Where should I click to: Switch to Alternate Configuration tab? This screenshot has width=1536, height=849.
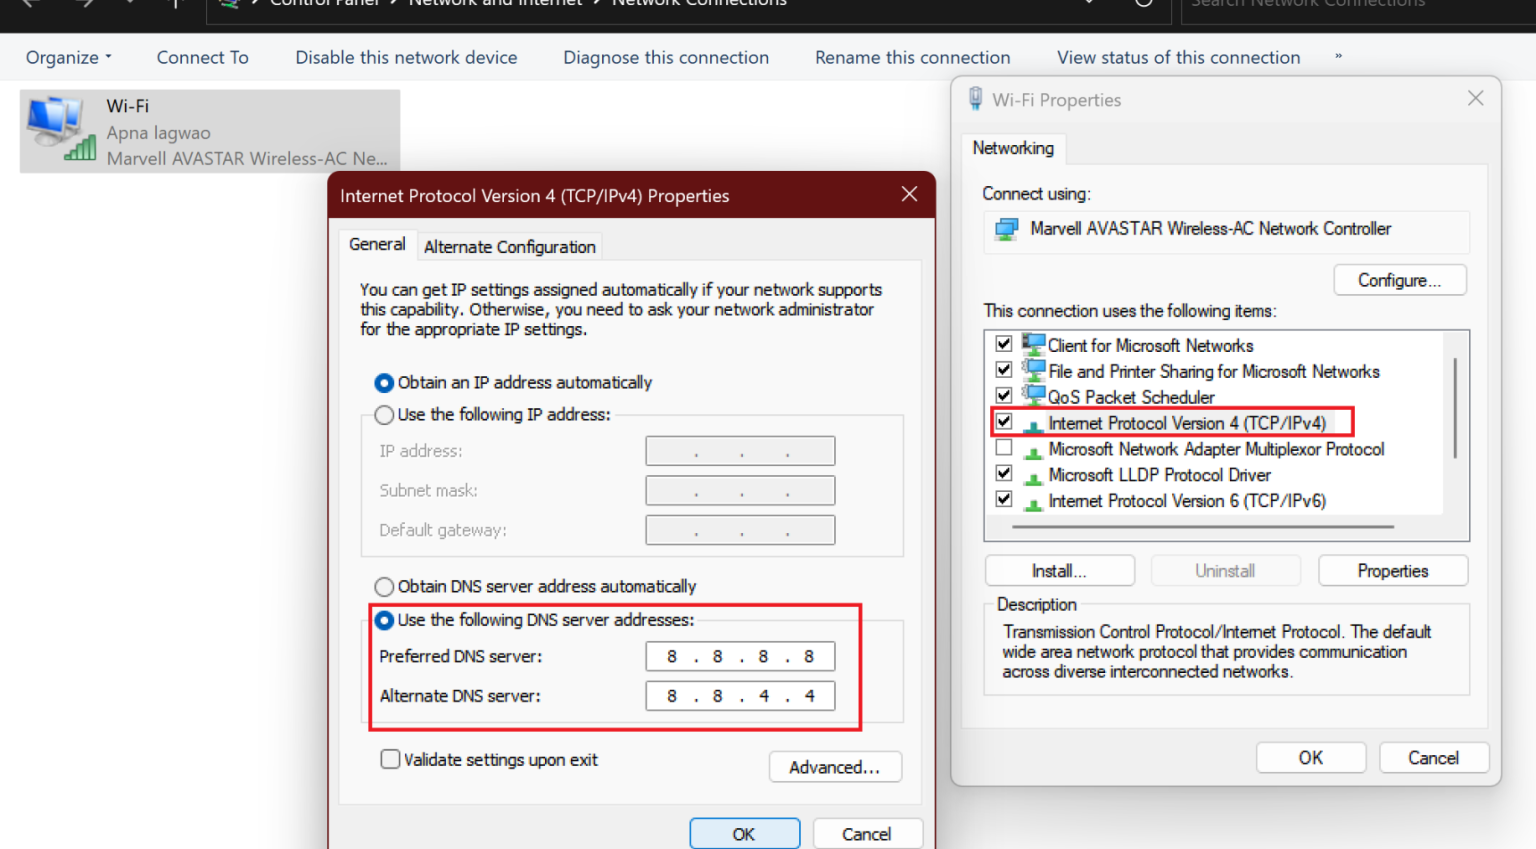[509, 246]
